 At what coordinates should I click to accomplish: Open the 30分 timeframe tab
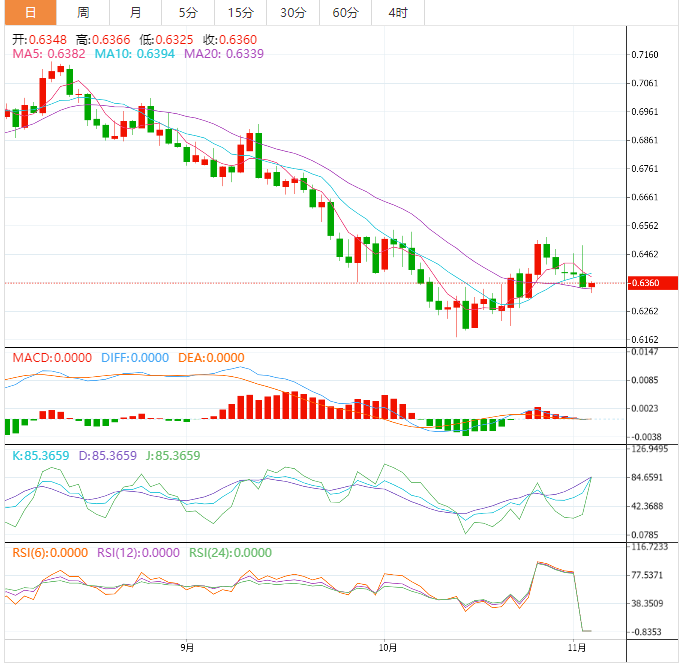(x=293, y=12)
